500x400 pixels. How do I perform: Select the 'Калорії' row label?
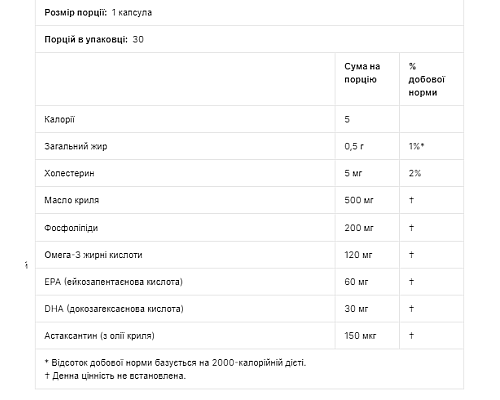(60, 119)
